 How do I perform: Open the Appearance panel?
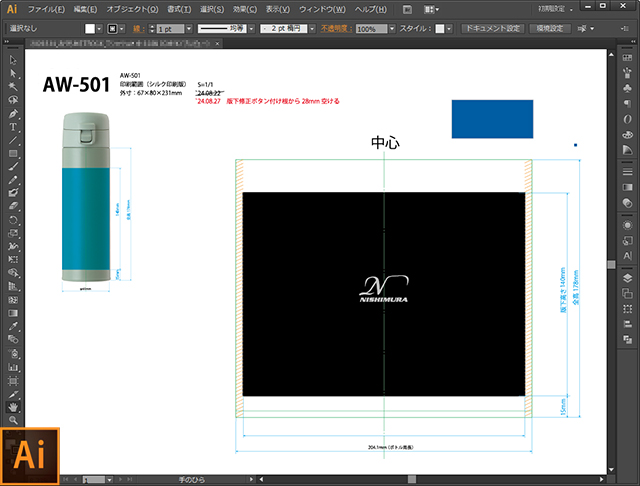click(627, 225)
